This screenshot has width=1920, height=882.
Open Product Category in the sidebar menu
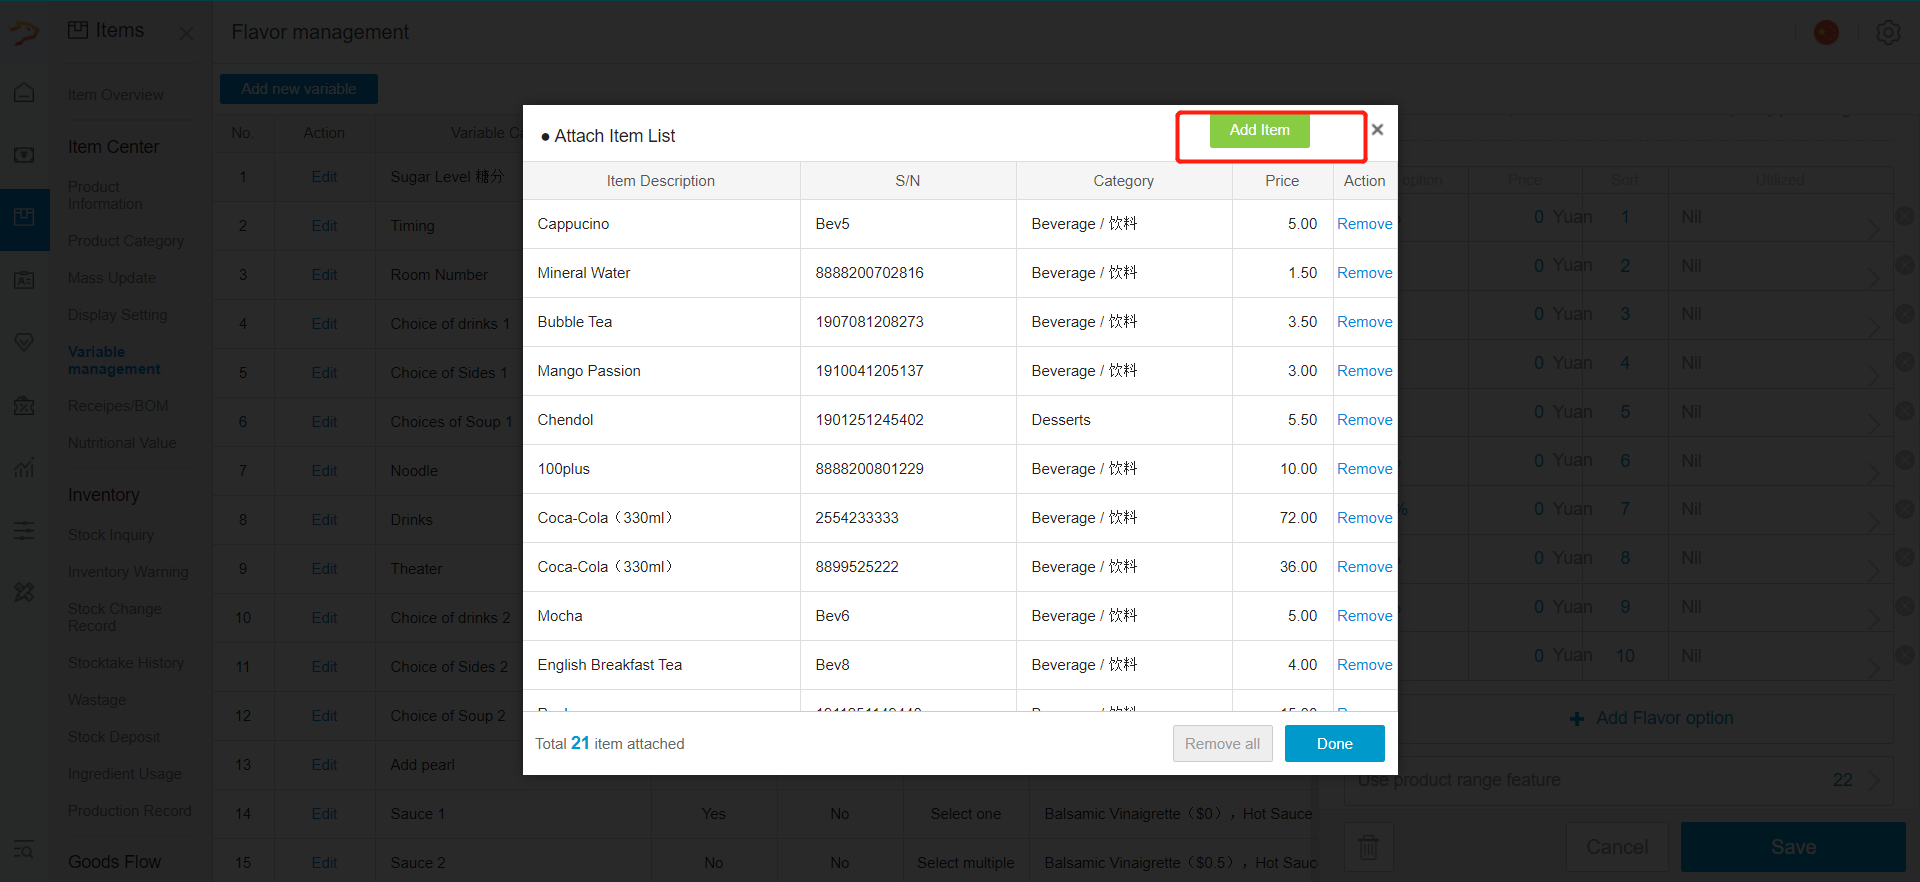pos(126,241)
